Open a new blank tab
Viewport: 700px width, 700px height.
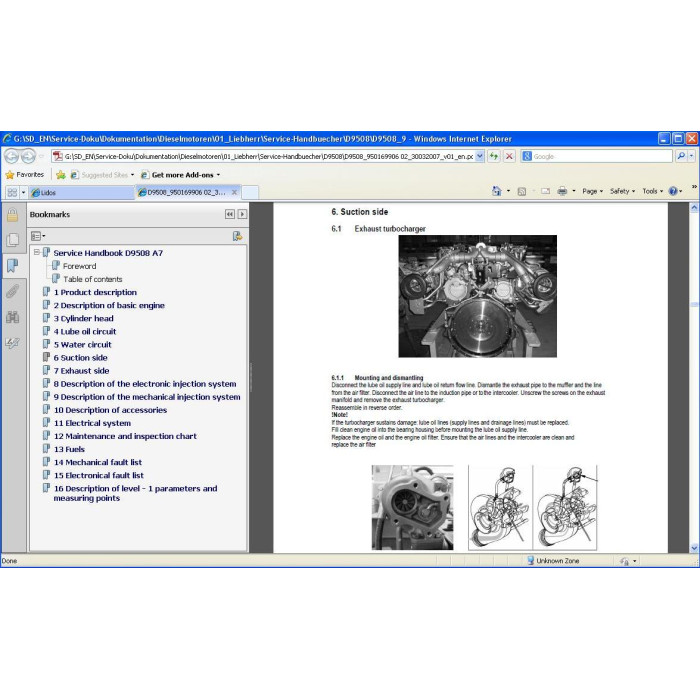tap(250, 192)
